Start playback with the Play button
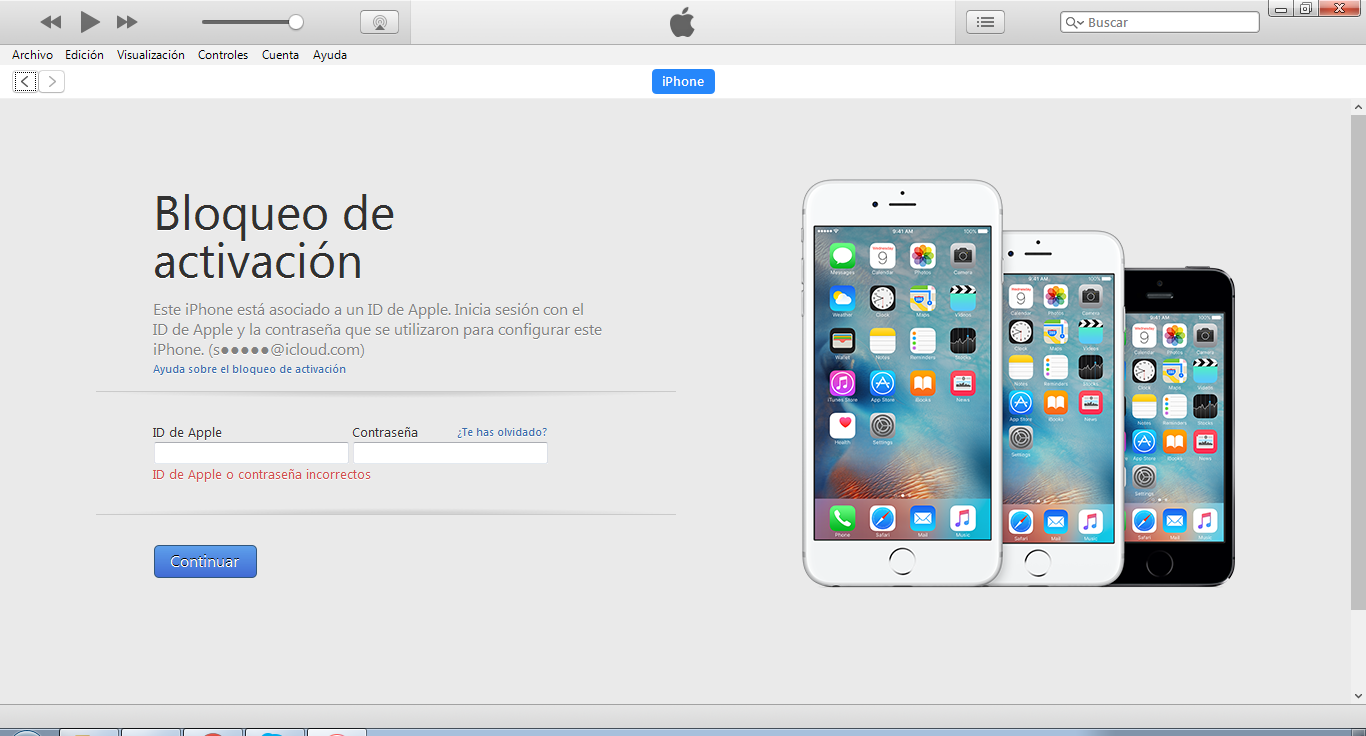 (x=90, y=22)
